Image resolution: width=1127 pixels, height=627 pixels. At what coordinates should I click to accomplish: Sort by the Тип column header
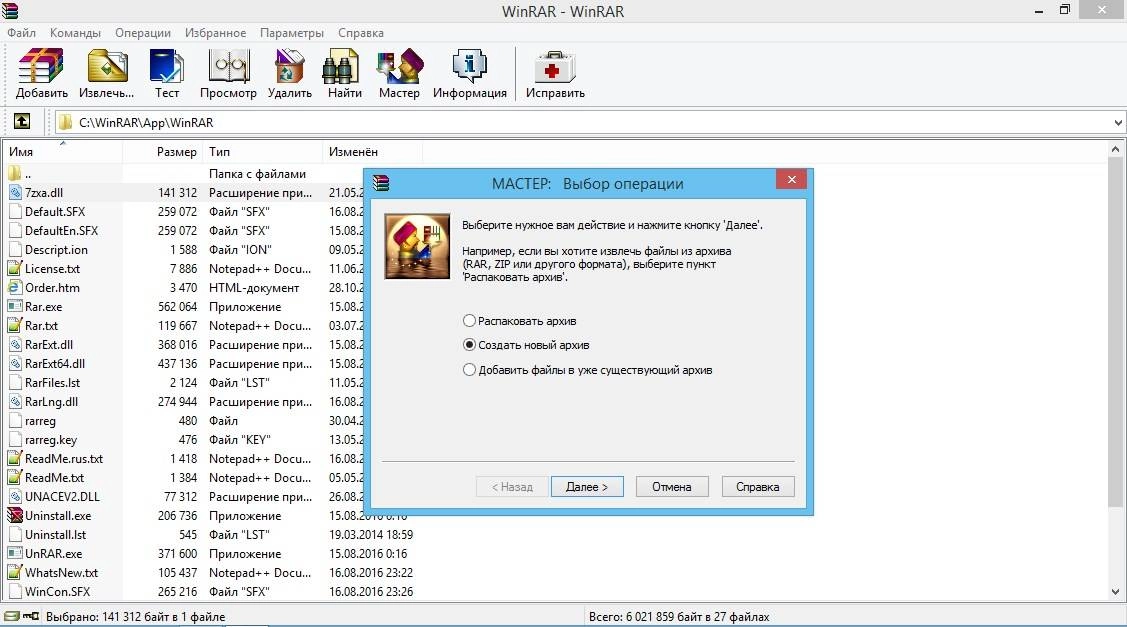coord(263,152)
